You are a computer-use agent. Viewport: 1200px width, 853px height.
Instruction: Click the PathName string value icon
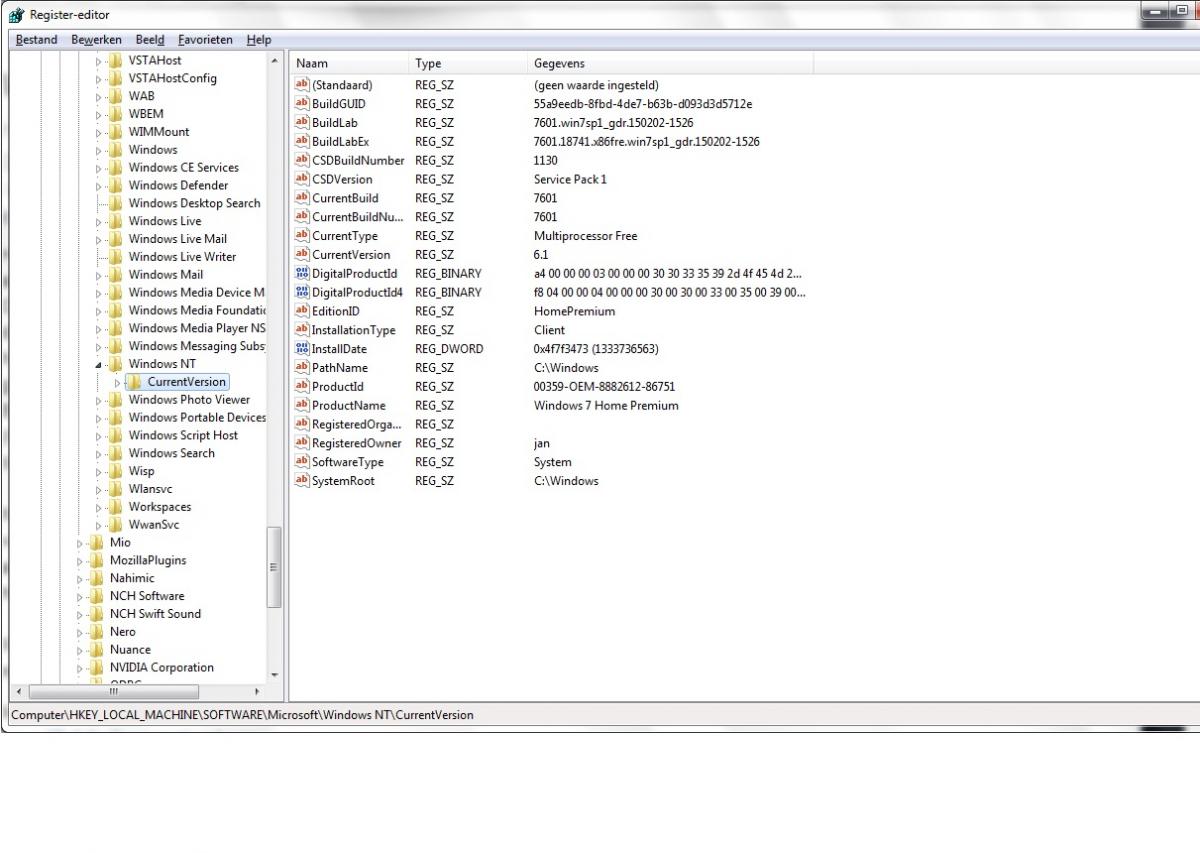click(x=303, y=368)
